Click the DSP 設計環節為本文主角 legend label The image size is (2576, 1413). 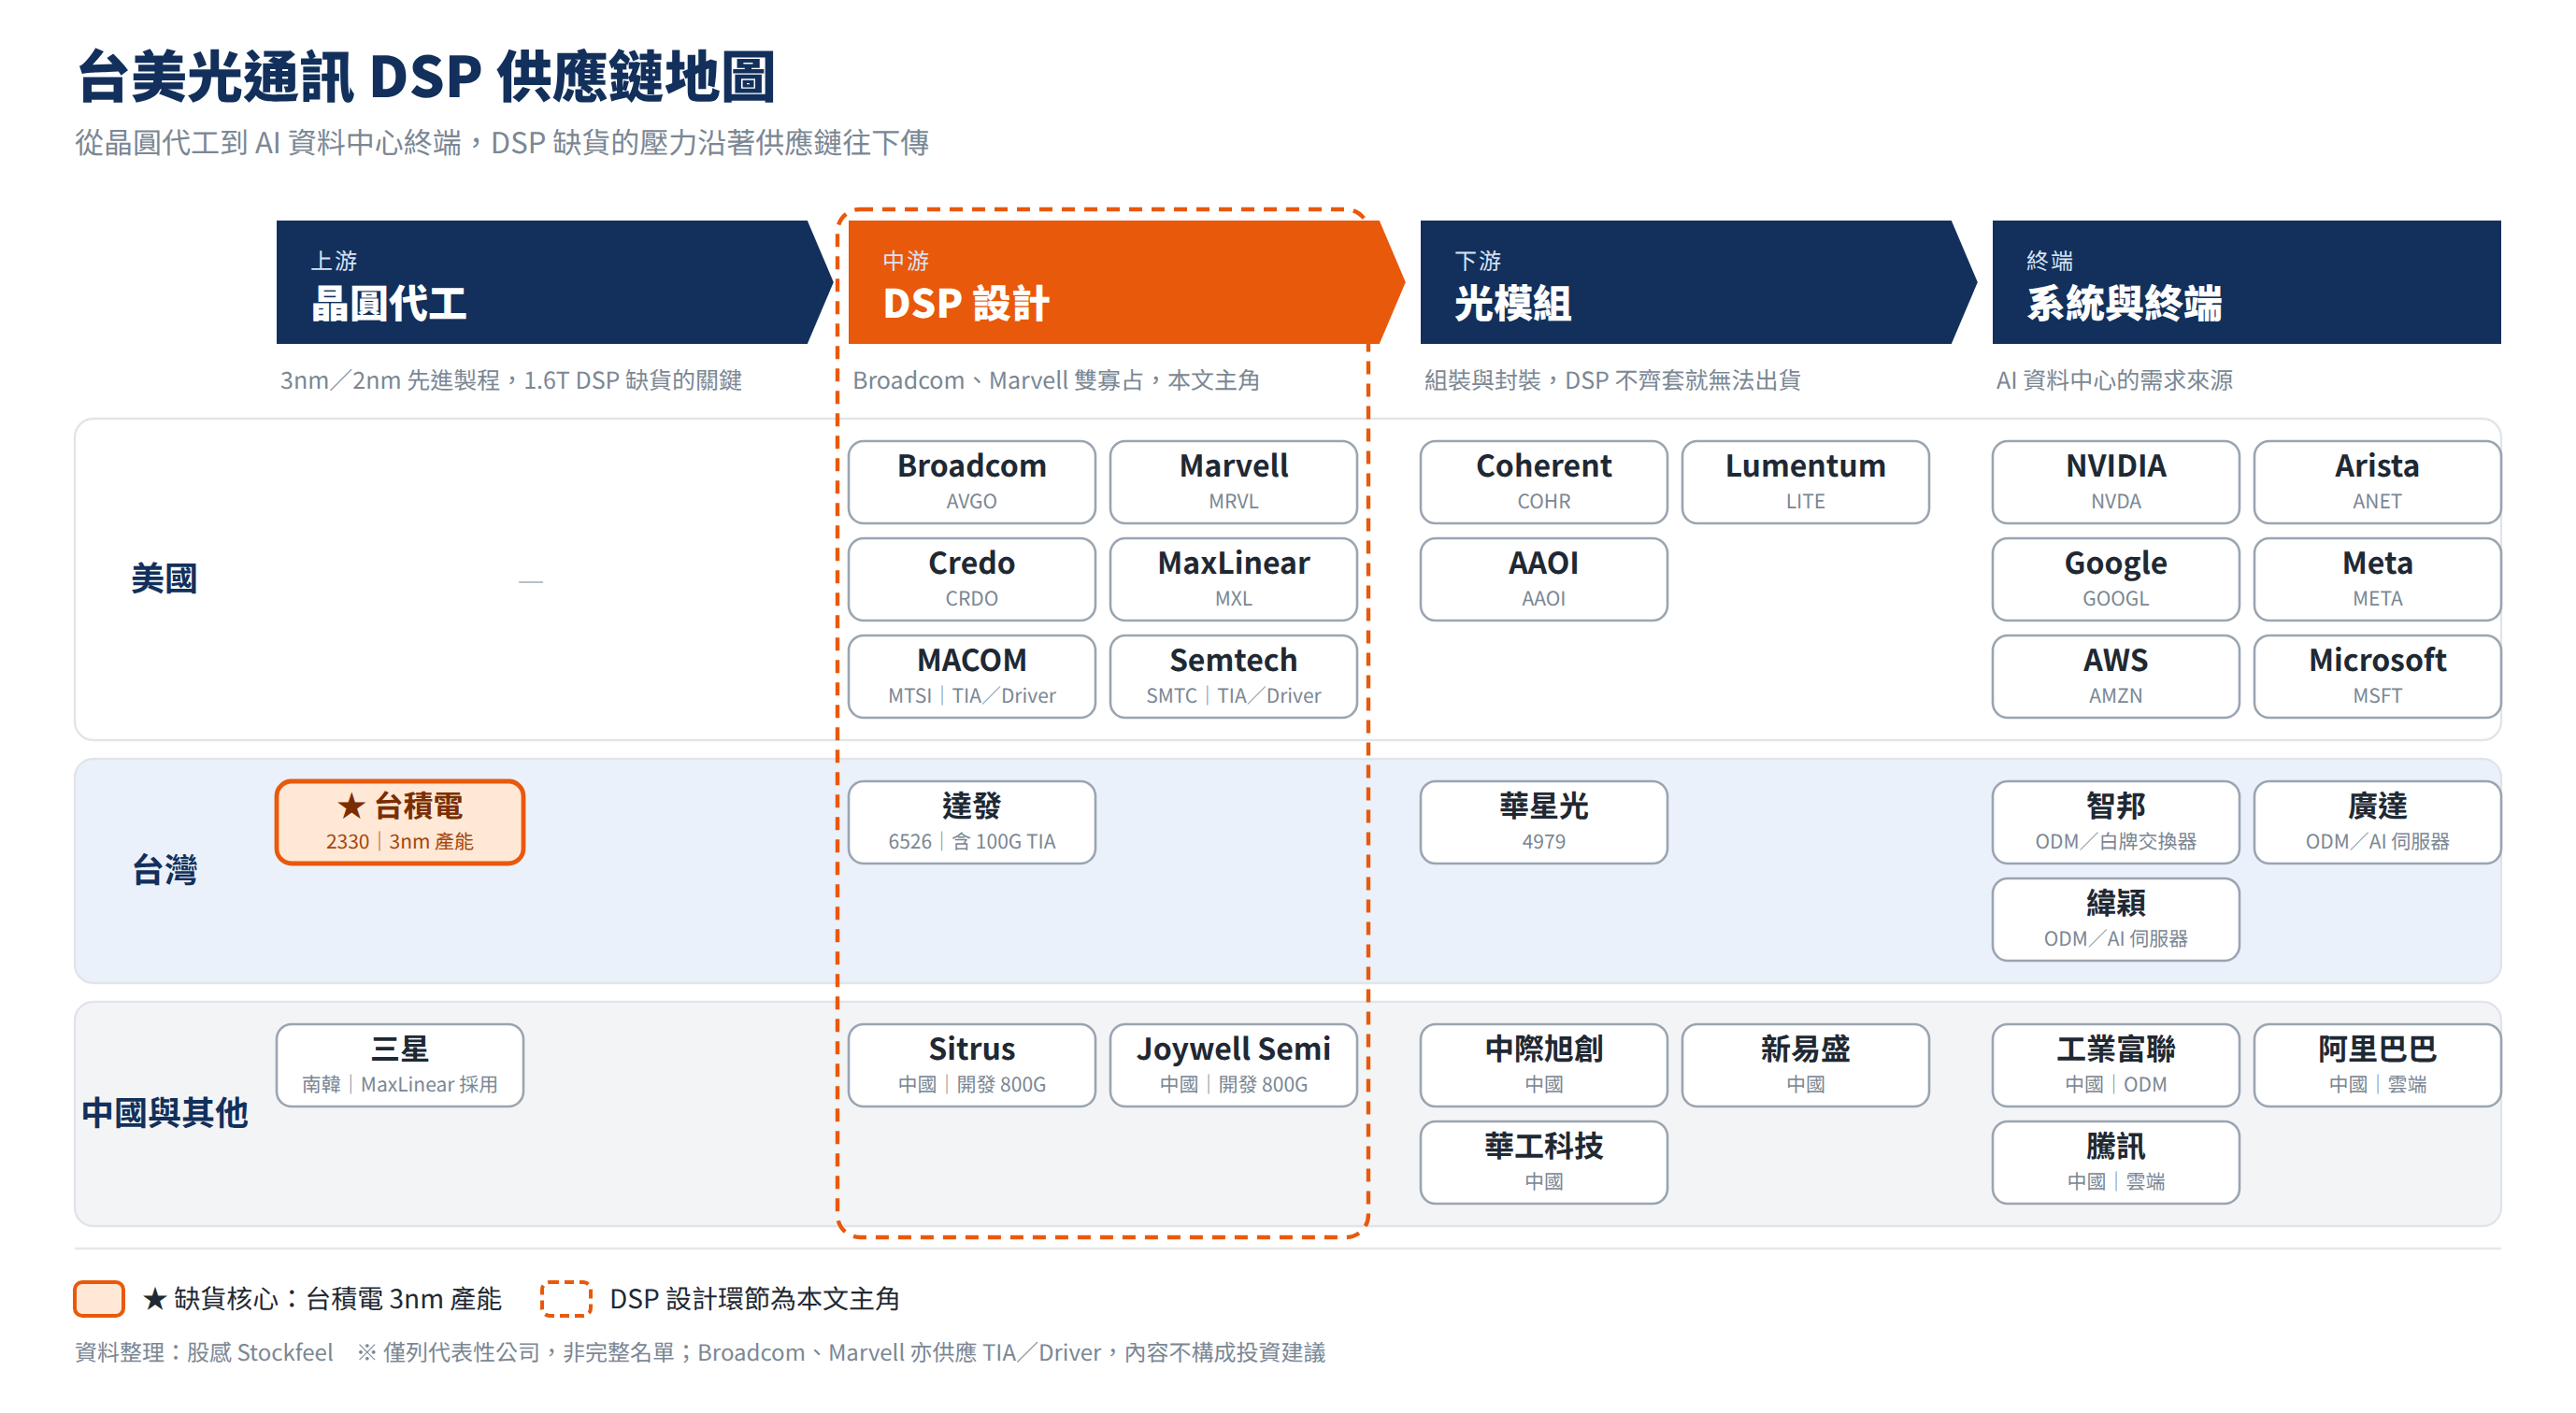pyautogui.click(x=754, y=1298)
